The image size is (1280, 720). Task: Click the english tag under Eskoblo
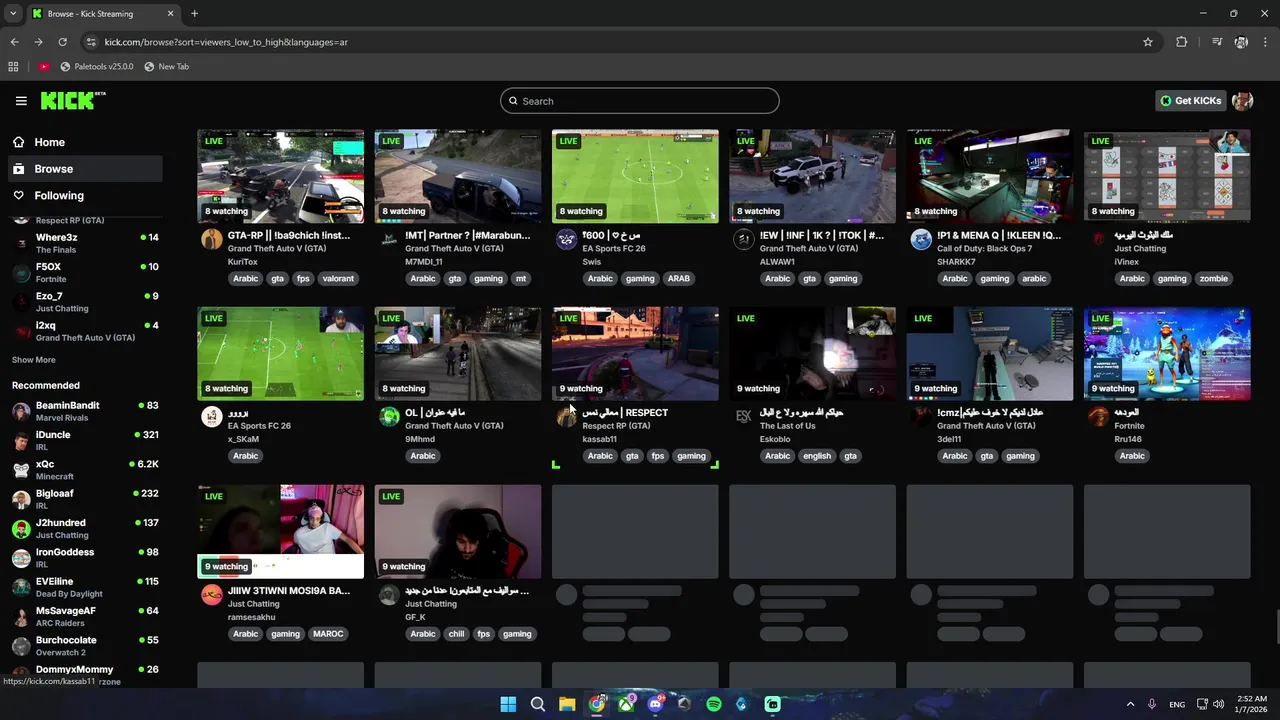[817, 456]
